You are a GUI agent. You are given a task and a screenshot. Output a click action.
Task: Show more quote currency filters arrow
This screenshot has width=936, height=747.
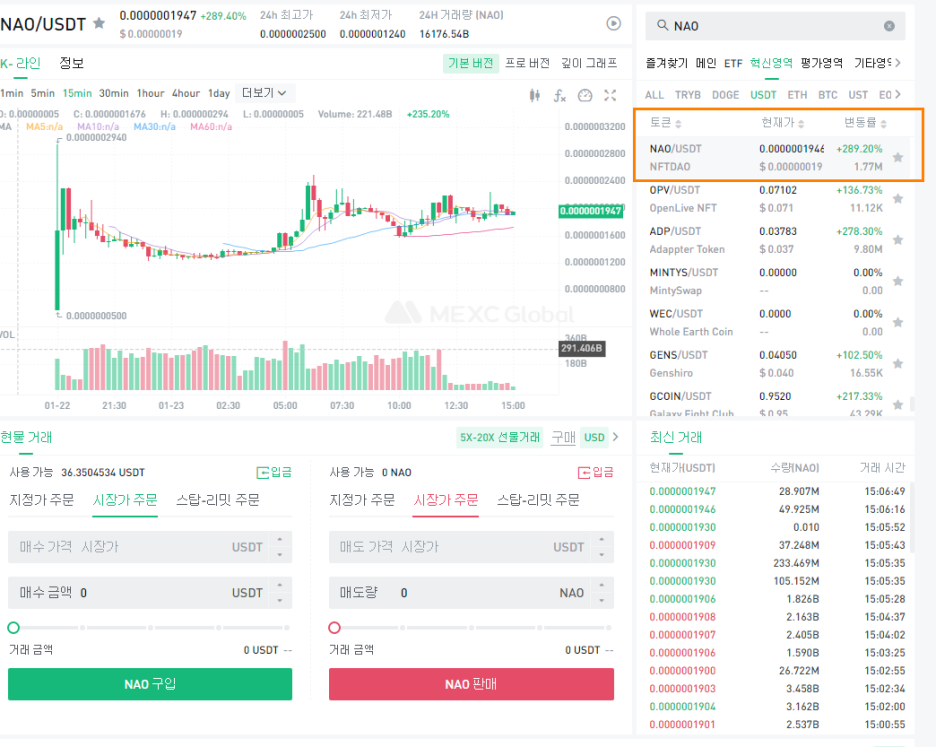click(x=898, y=94)
